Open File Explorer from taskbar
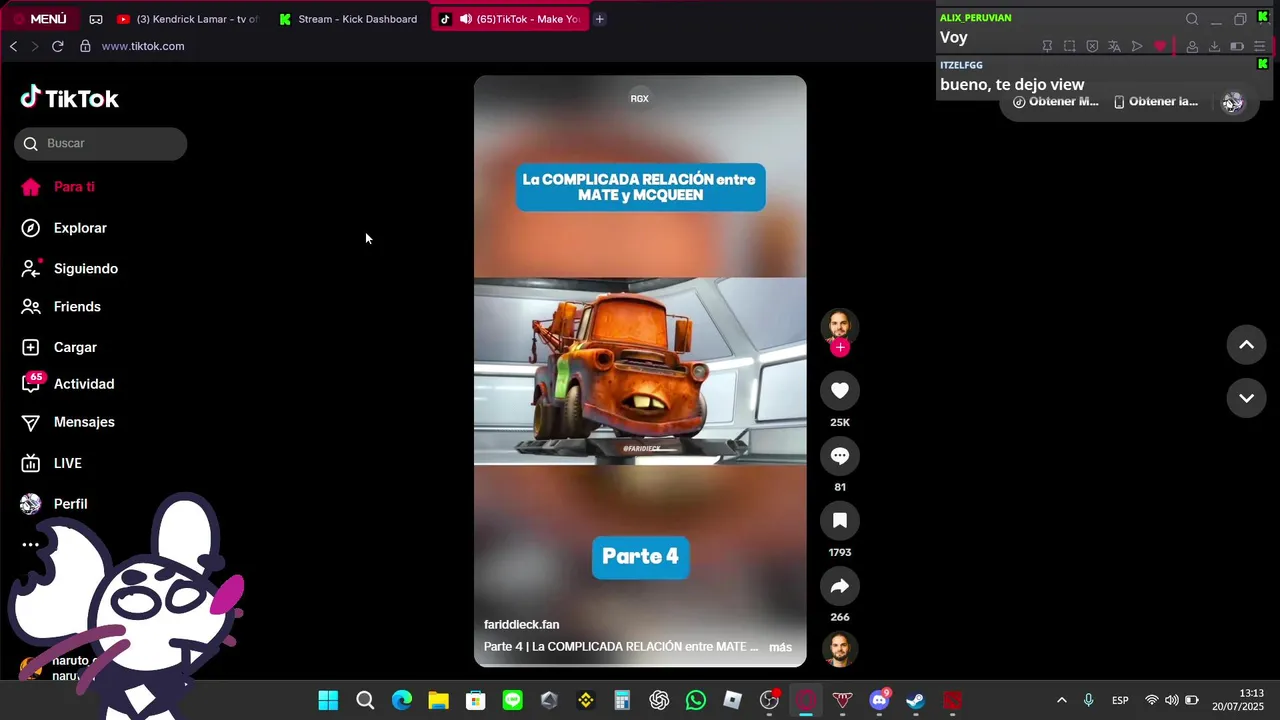Screen dimensions: 1280x720 (x=439, y=700)
